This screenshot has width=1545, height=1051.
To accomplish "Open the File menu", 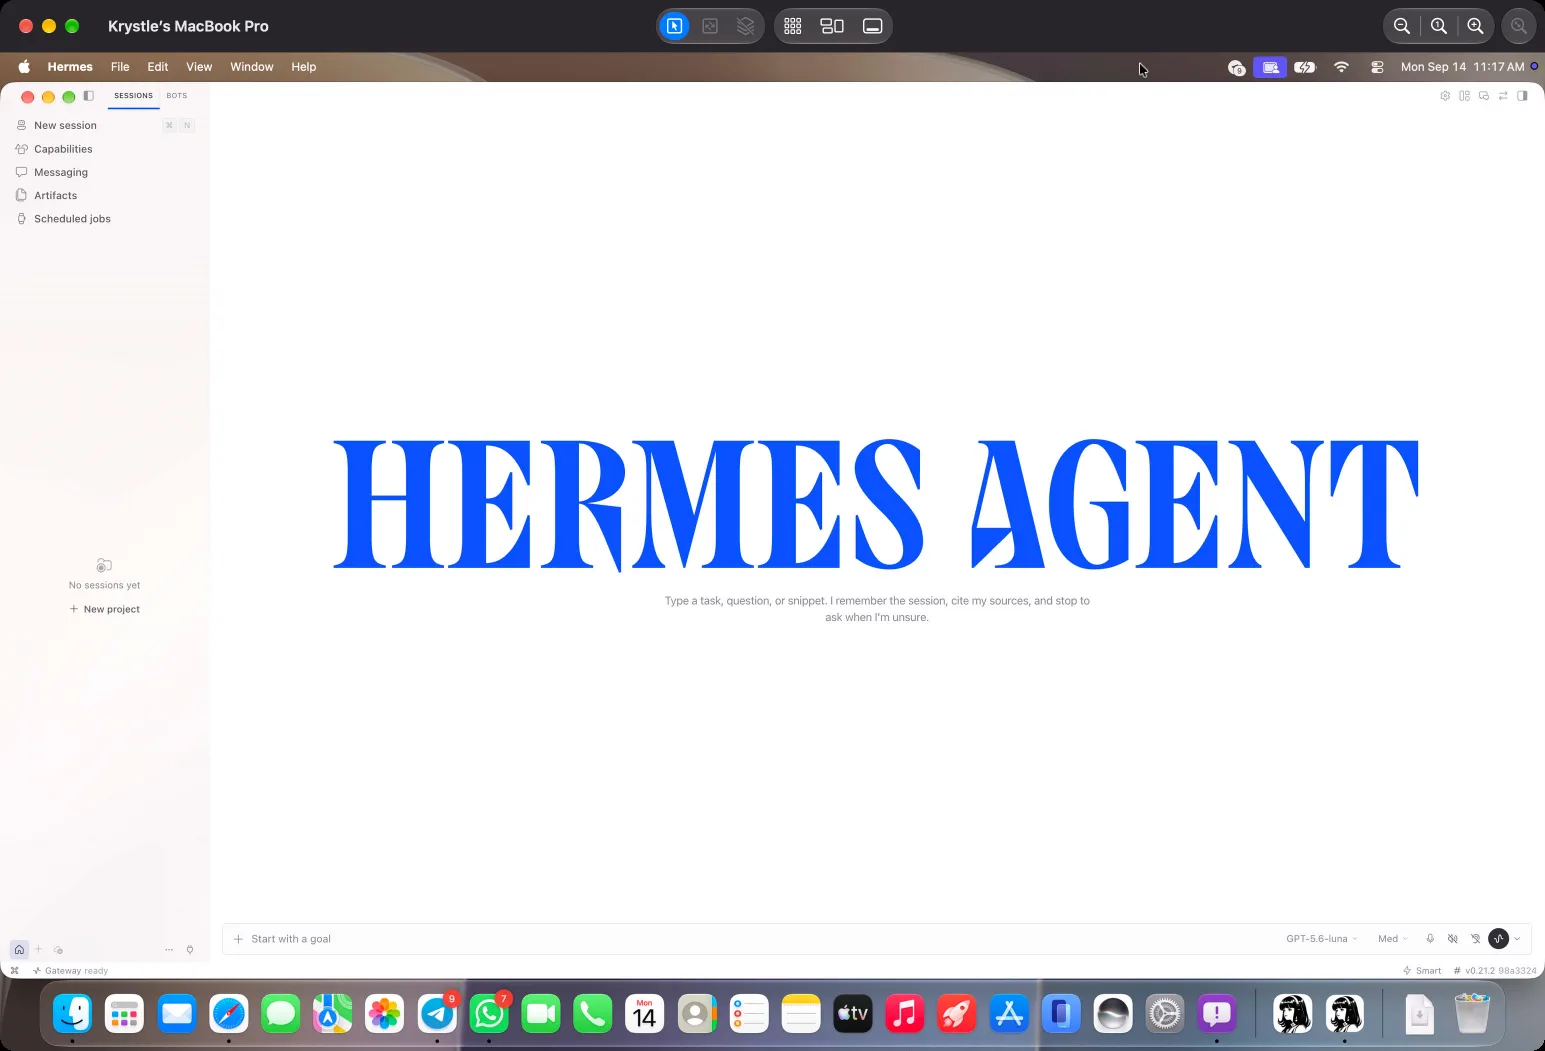I will pyautogui.click(x=120, y=67).
